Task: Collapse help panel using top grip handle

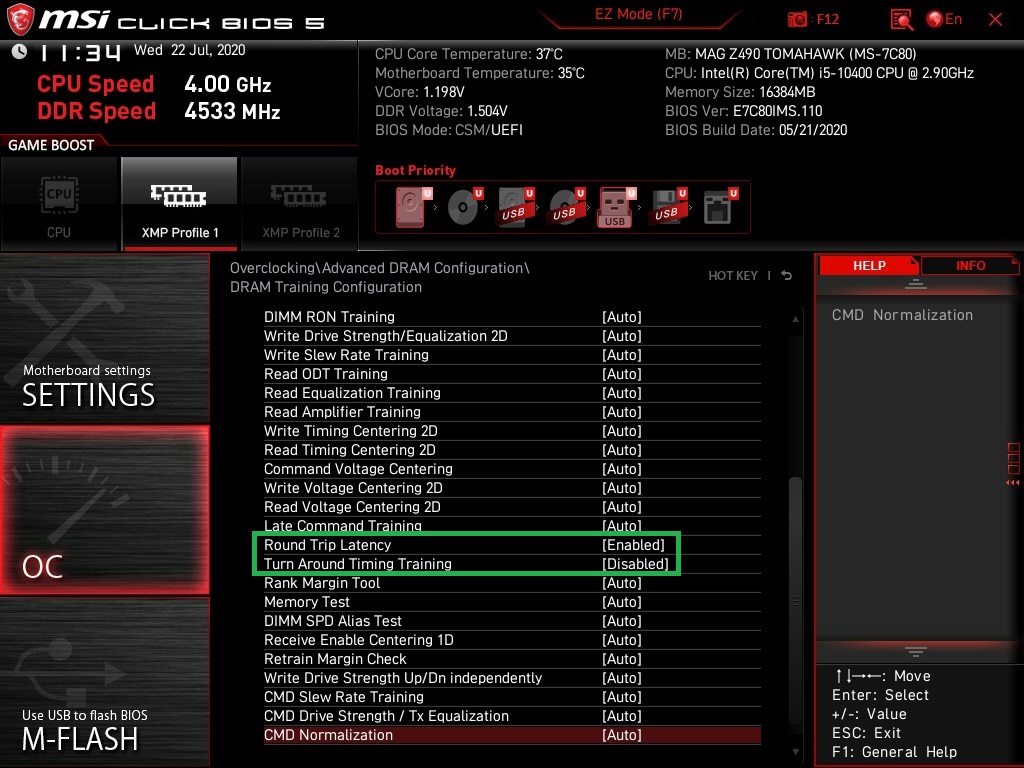Action: coord(916,284)
